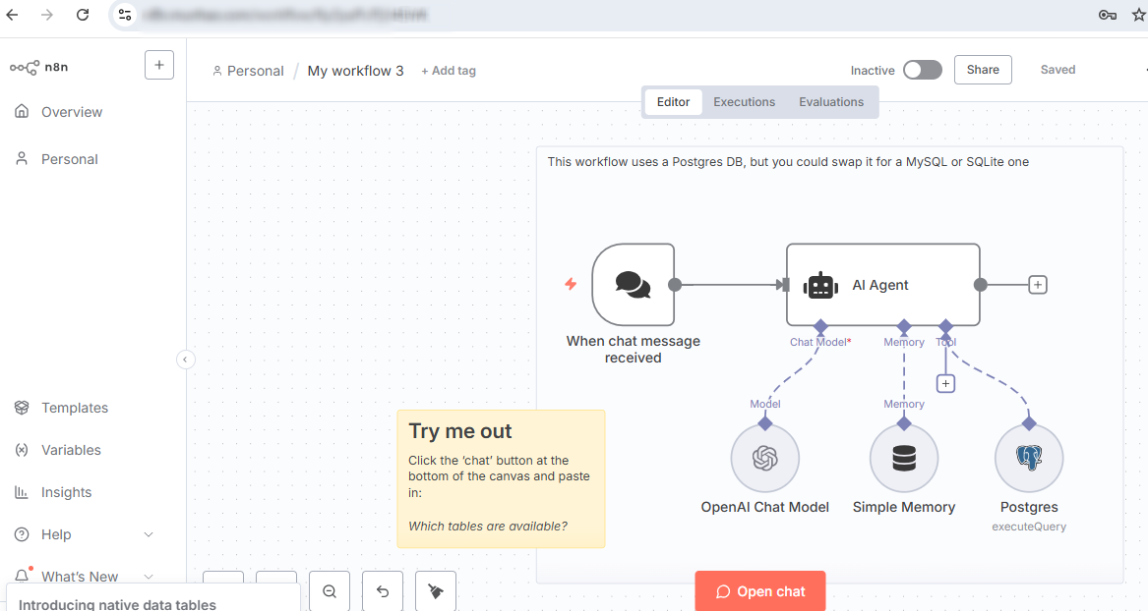Image resolution: width=1148 pixels, height=611 pixels.
Task: Select the Simple Memory database node
Action: click(x=904, y=459)
